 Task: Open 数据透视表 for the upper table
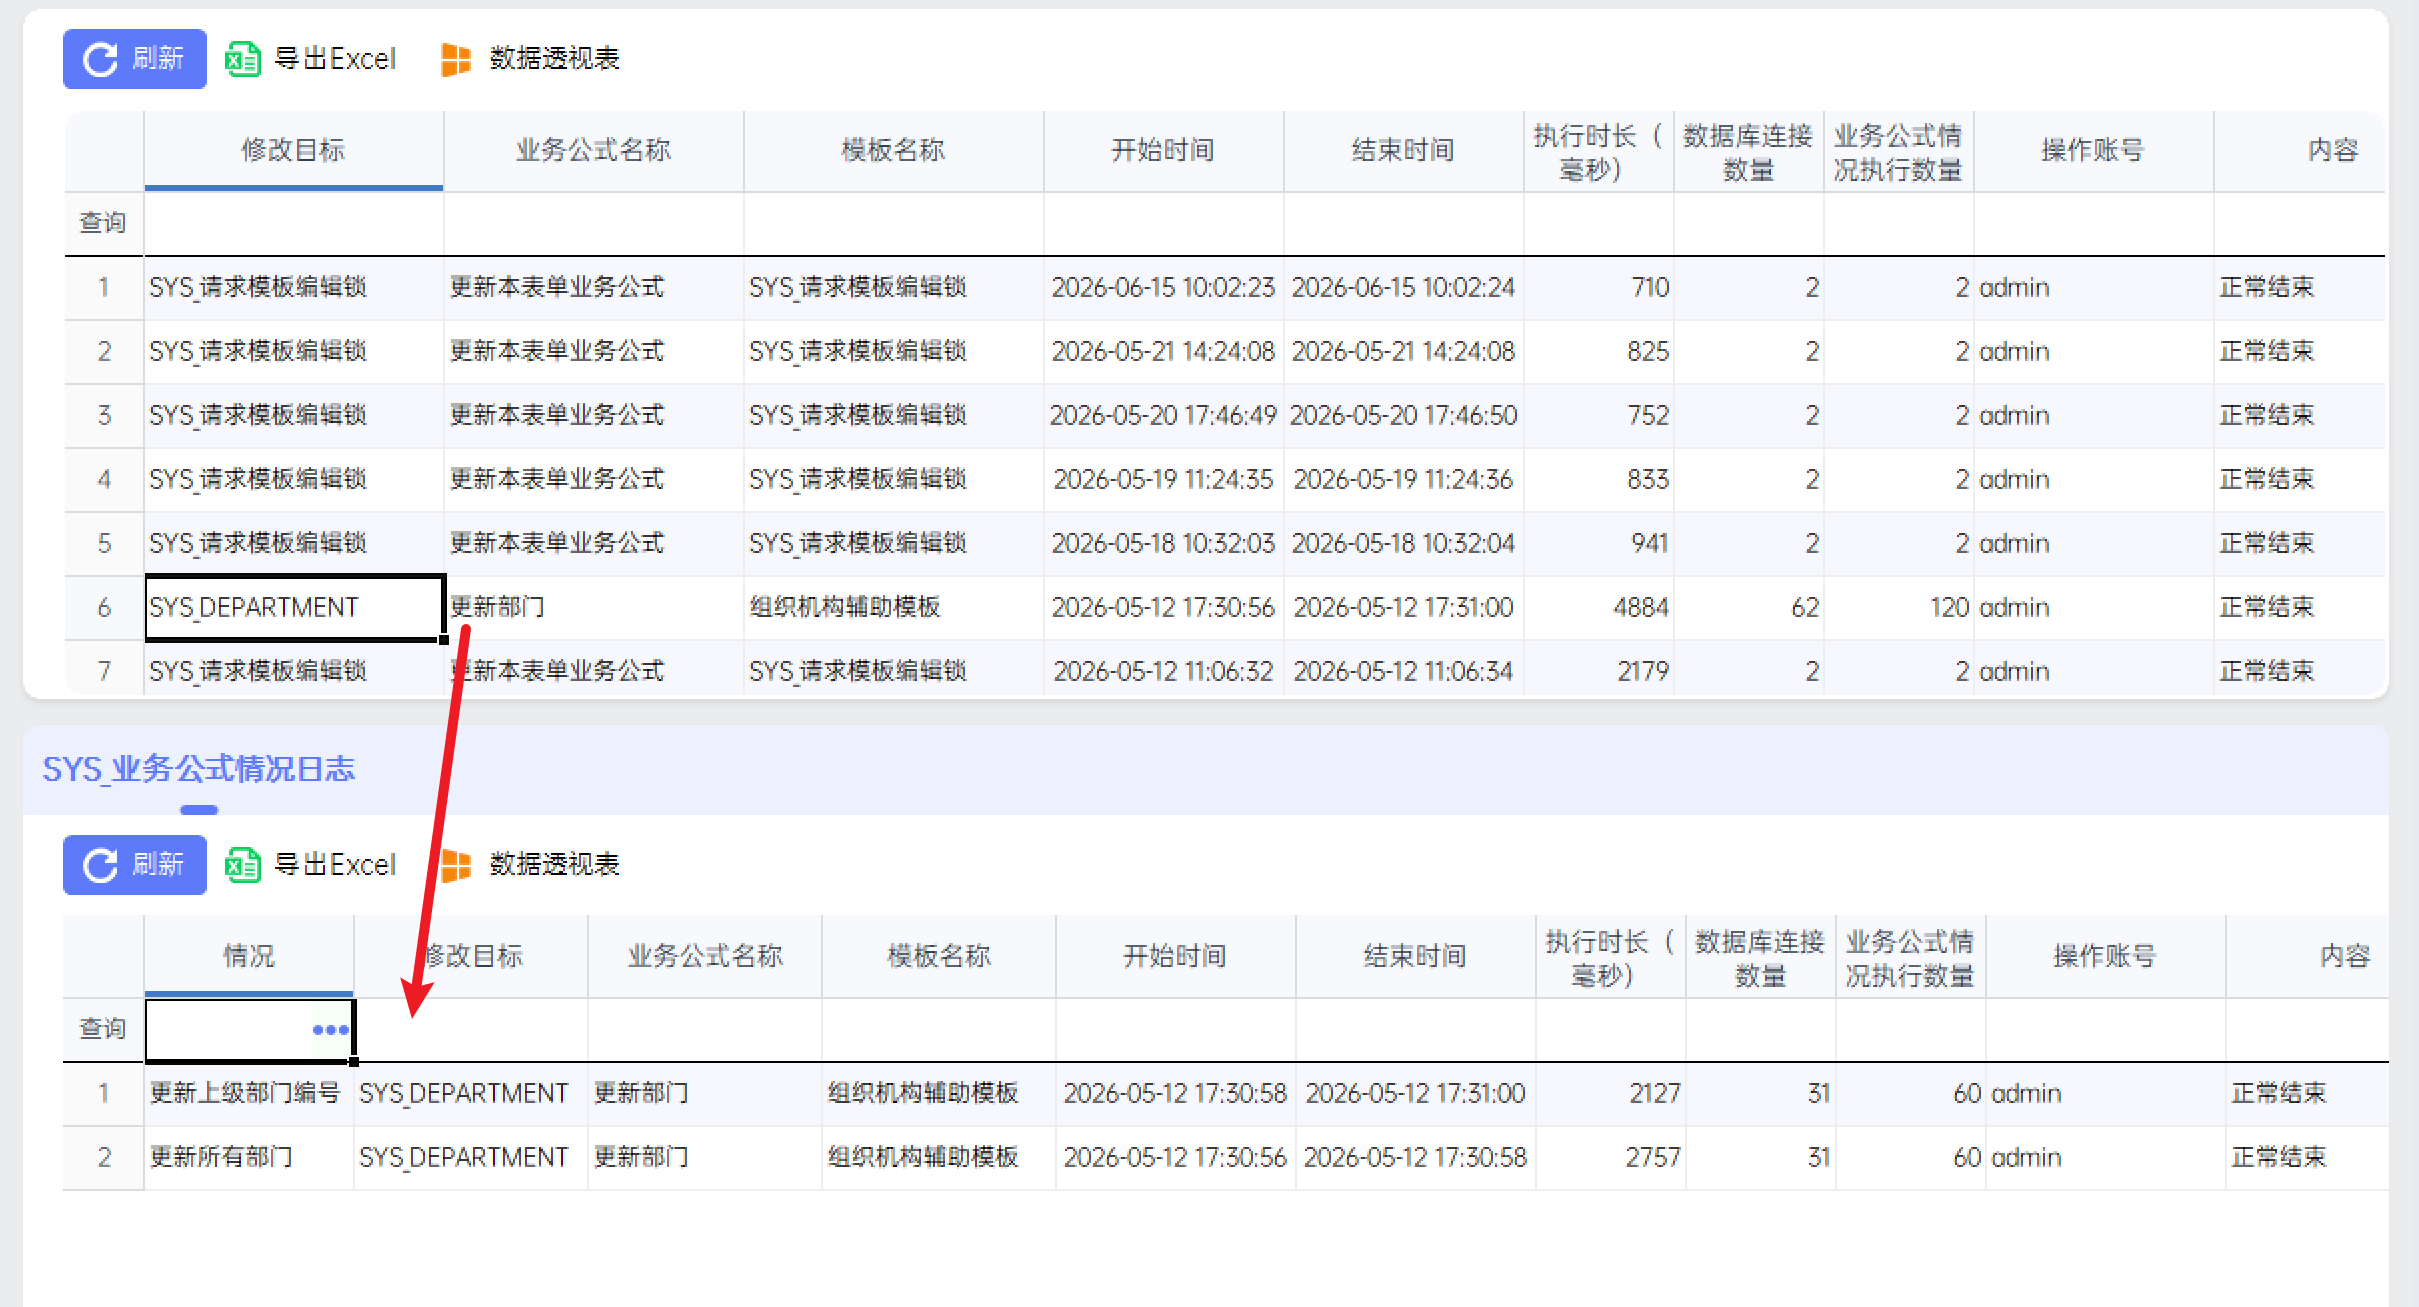[530, 59]
